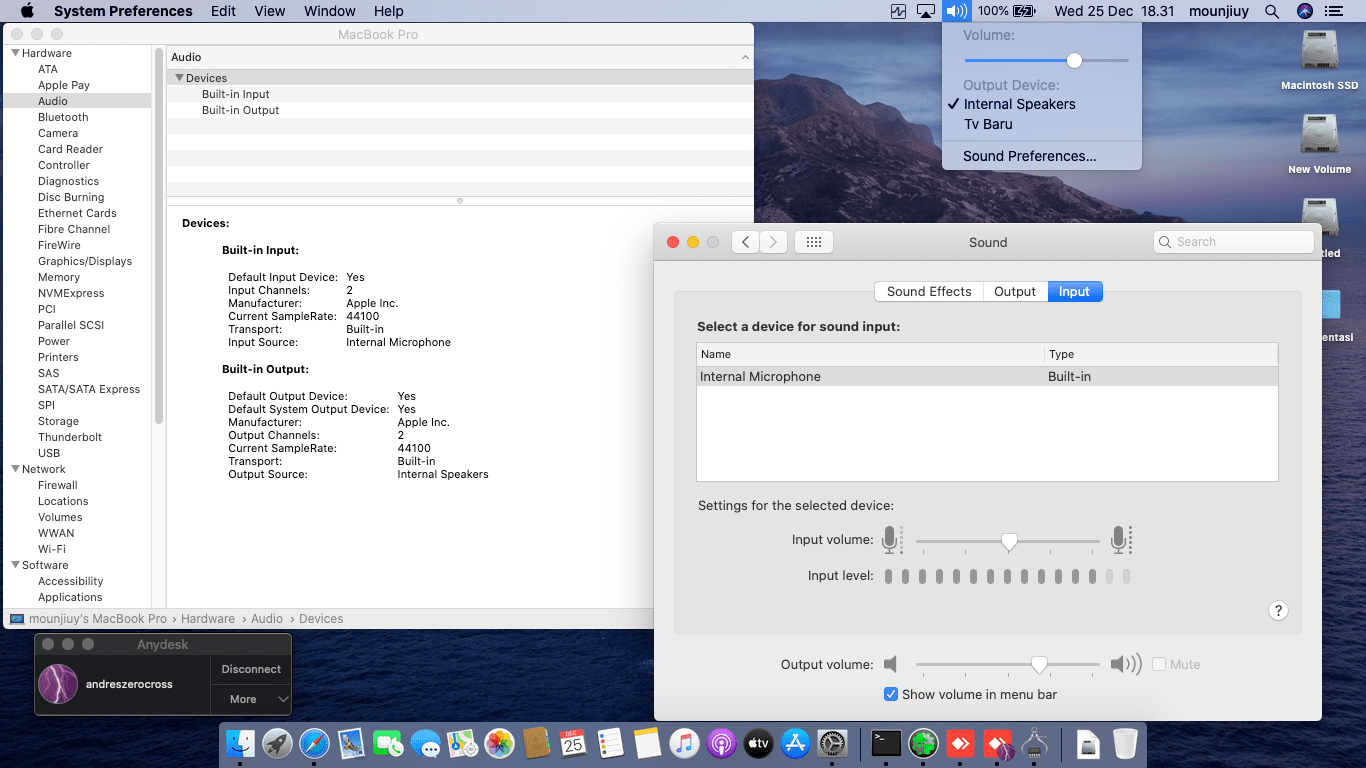This screenshot has height=768, width=1366.
Task: Adjust the Input volume slider
Action: tap(1009, 541)
